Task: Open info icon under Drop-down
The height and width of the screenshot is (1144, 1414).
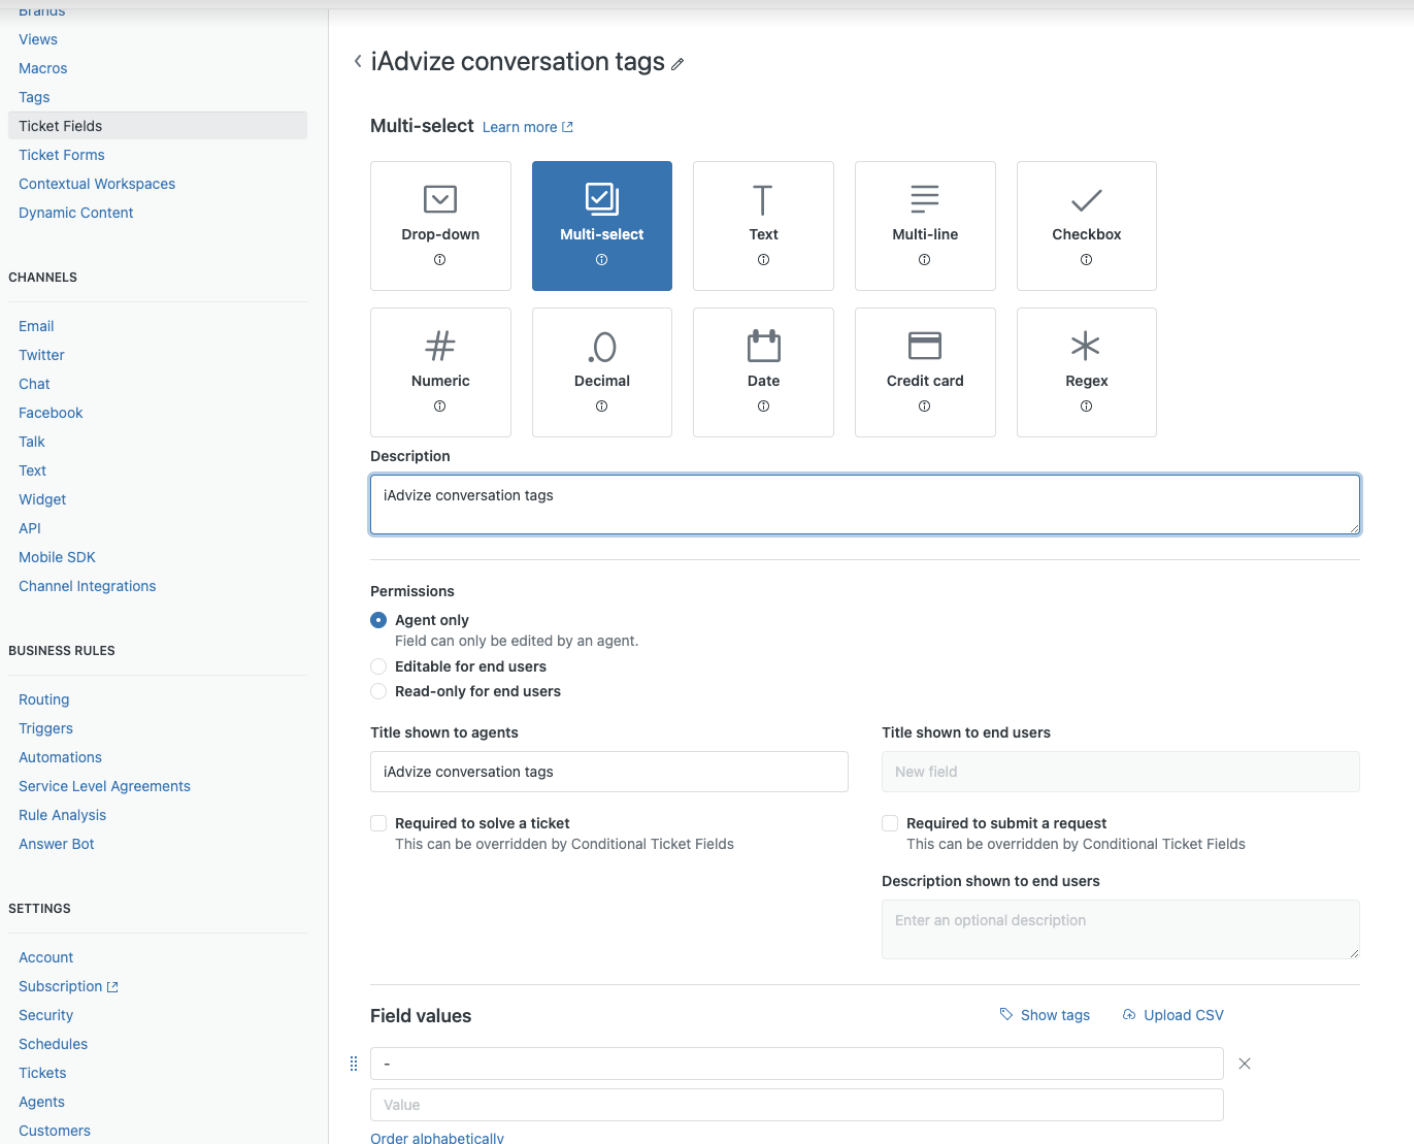Action: (440, 260)
